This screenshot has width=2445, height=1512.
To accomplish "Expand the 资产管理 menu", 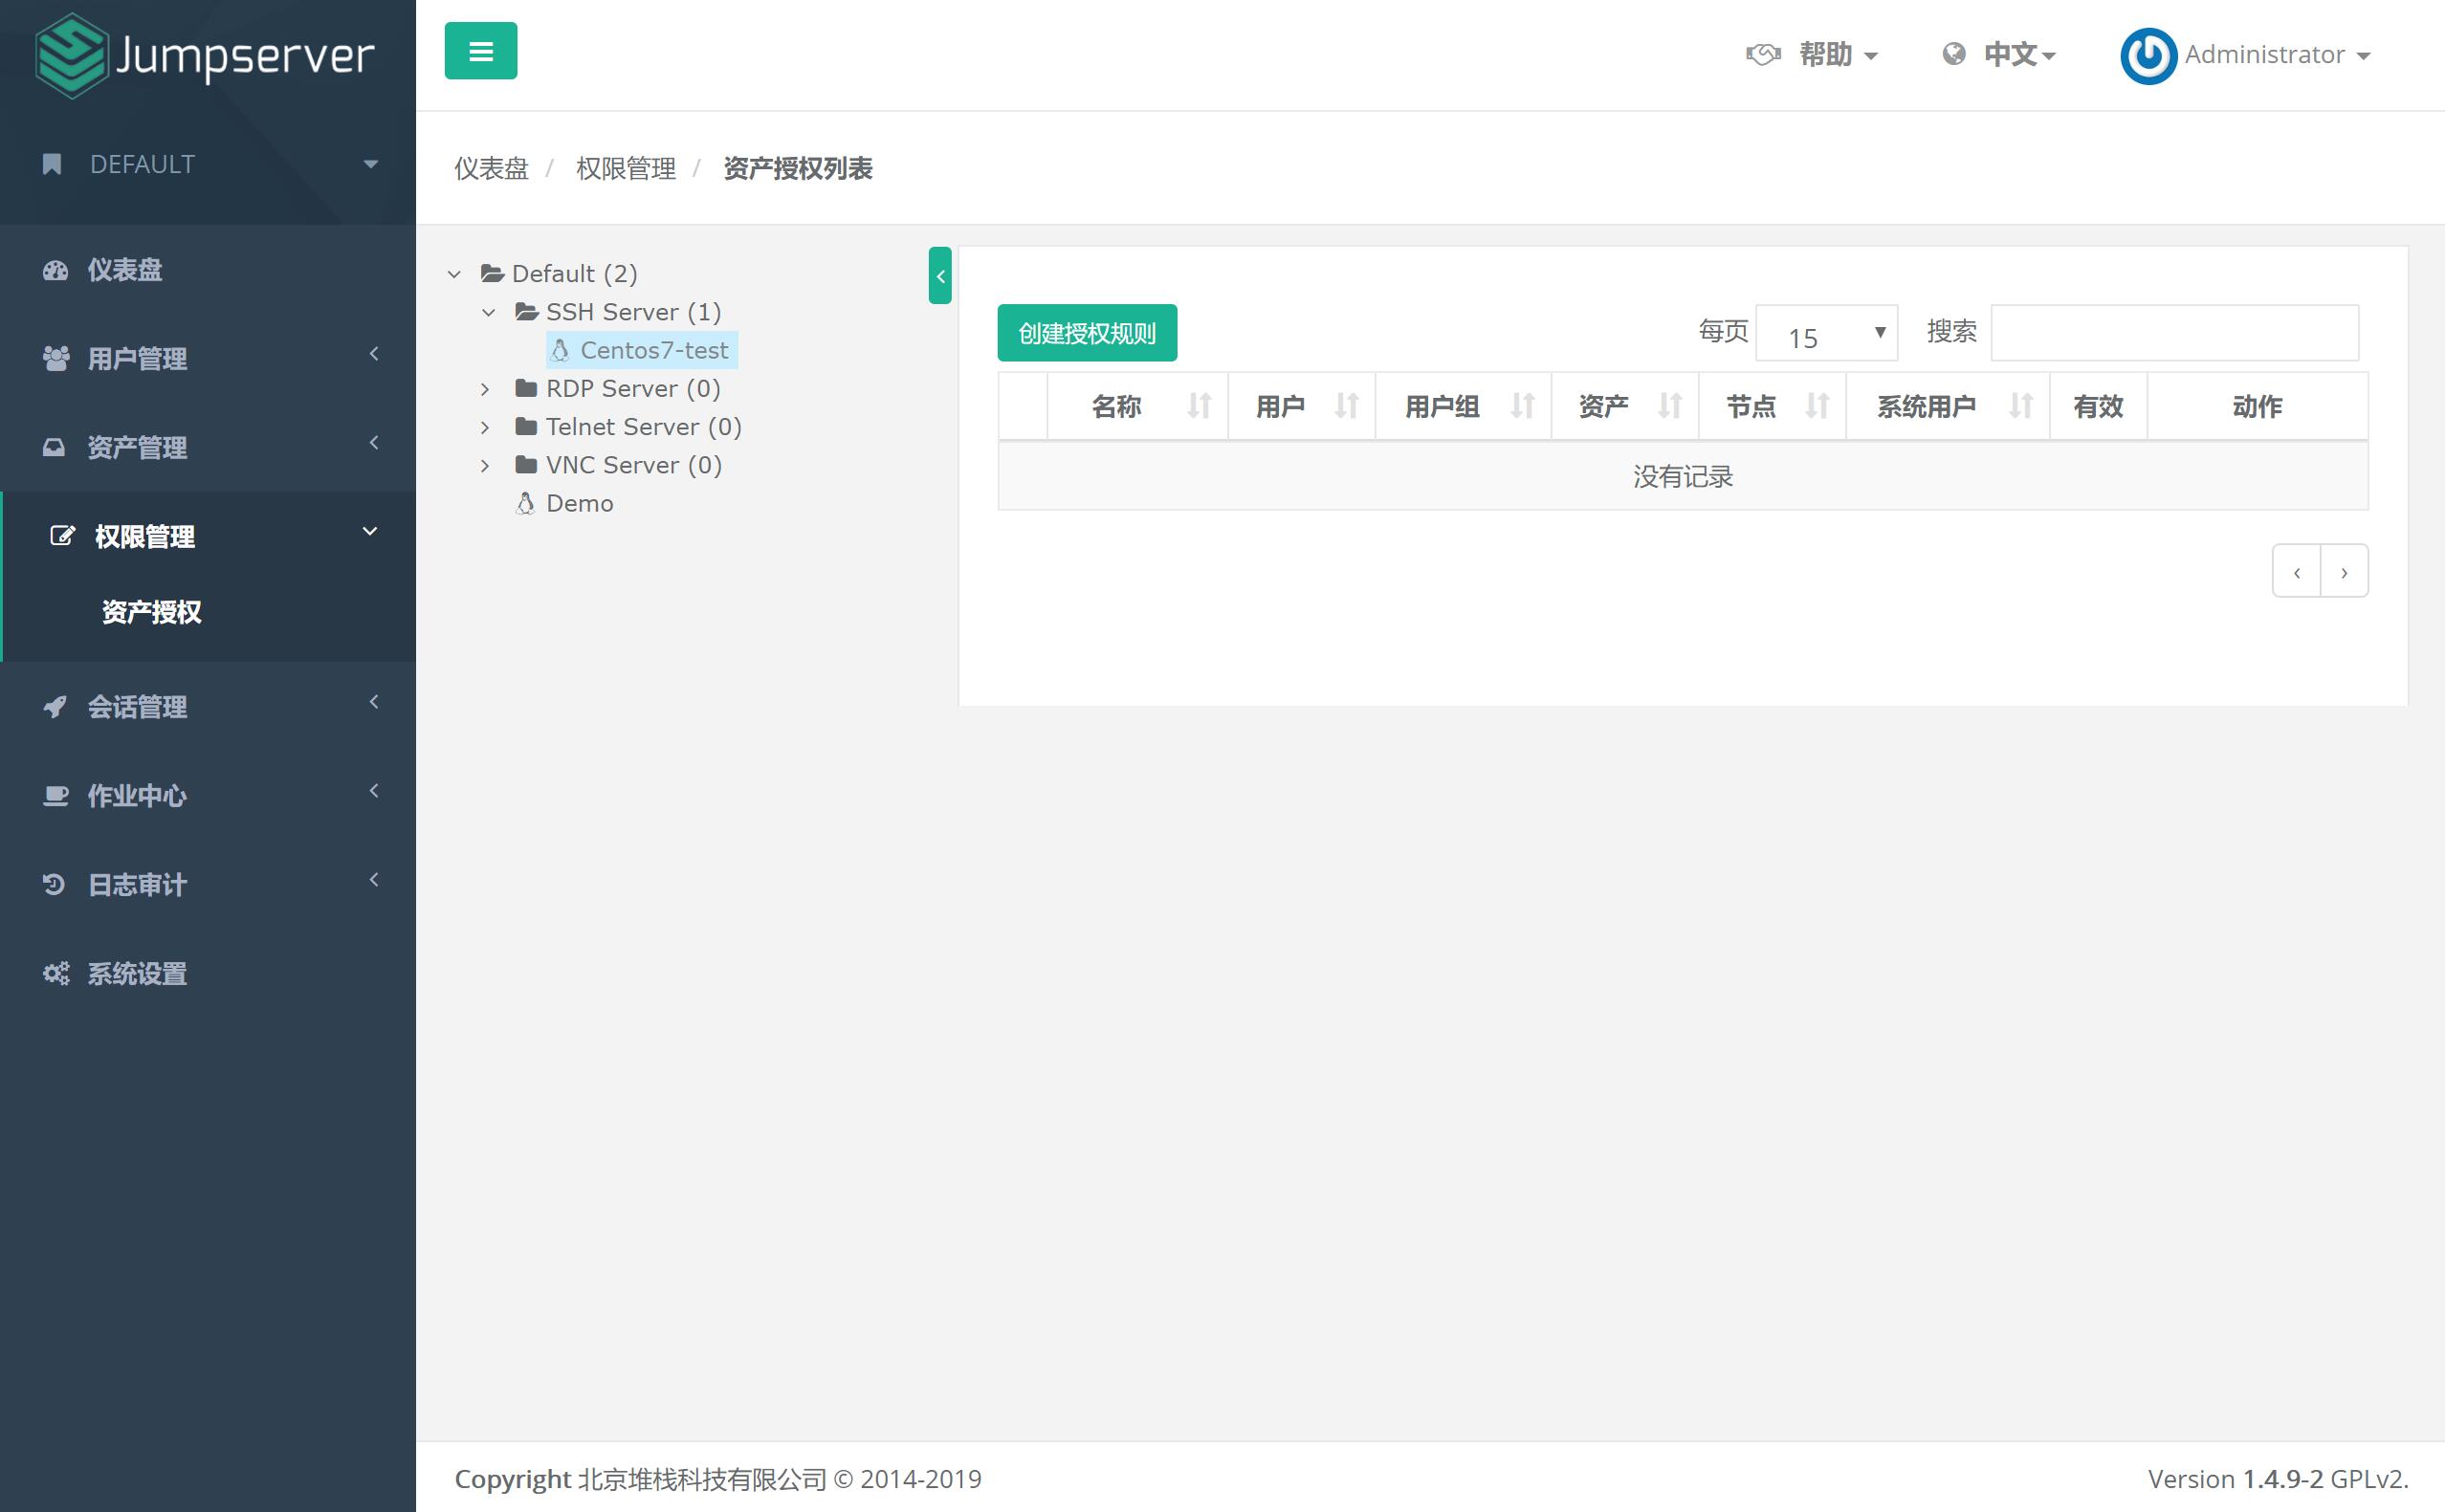I will click(x=208, y=447).
